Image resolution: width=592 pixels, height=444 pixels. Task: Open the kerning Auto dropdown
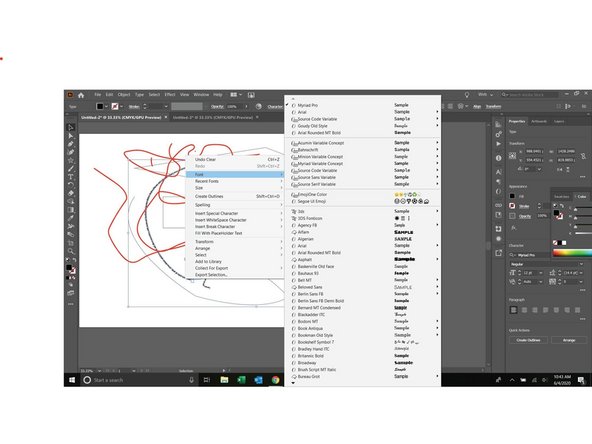541,282
